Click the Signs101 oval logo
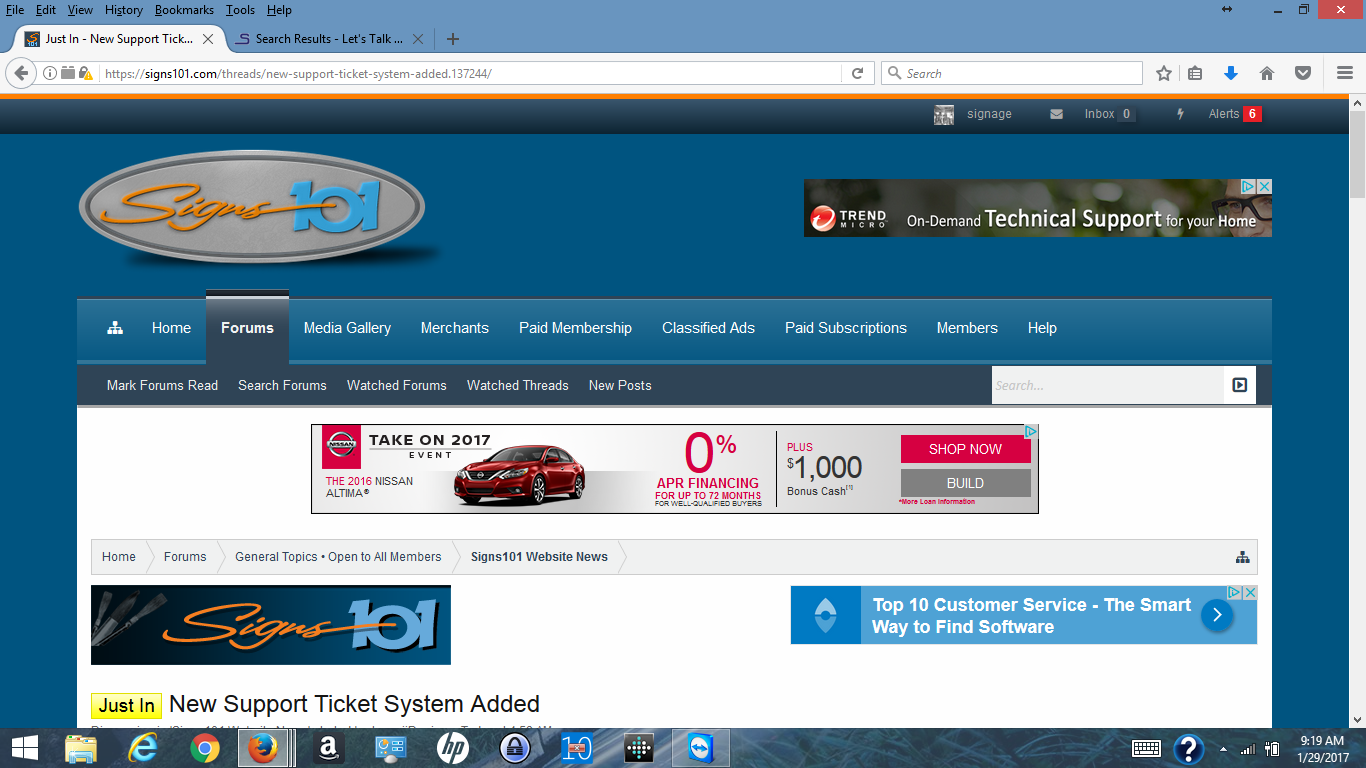The image size is (1366, 768). pyautogui.click(x=252, y=208)
